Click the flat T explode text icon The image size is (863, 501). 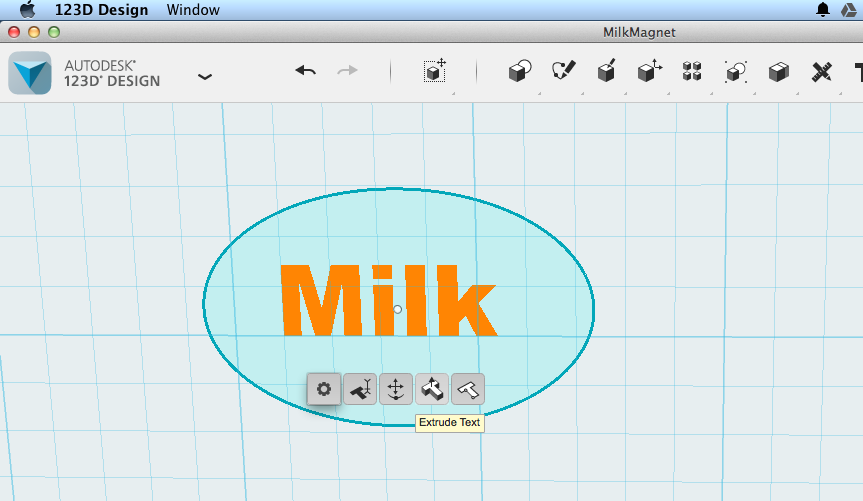[x=468, y=389]
